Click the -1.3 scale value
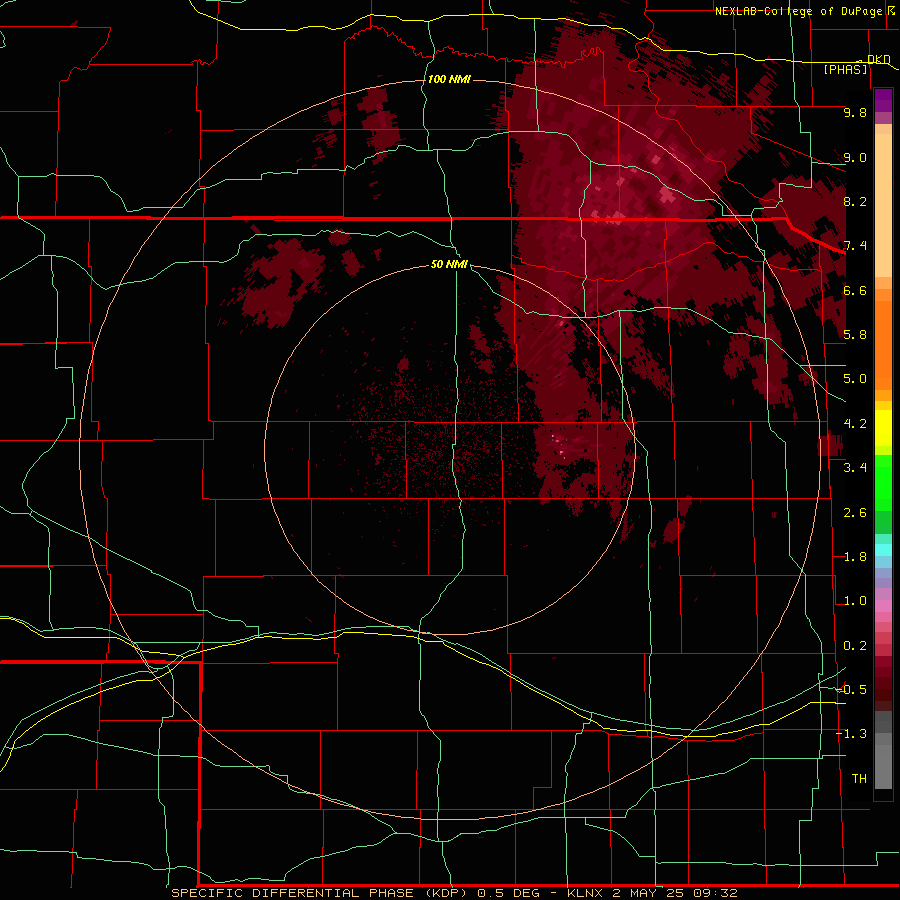 pos(852,734)
